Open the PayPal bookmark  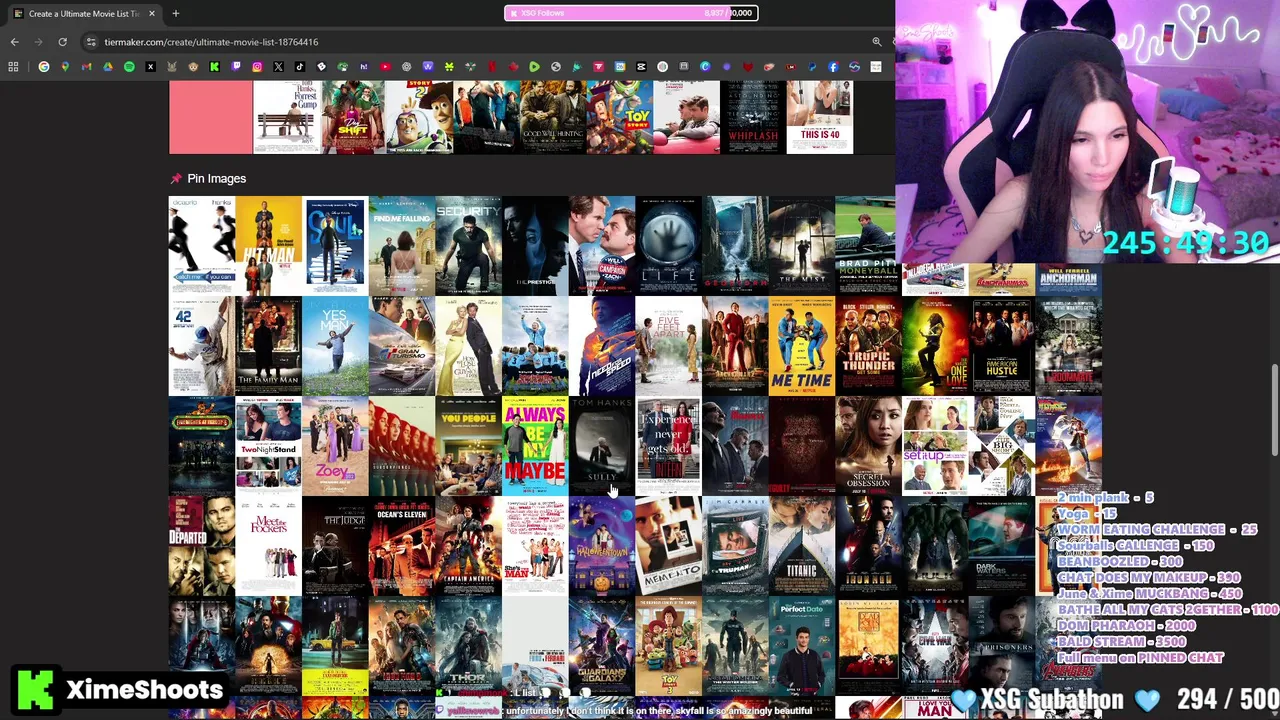[x=811, y=67]
